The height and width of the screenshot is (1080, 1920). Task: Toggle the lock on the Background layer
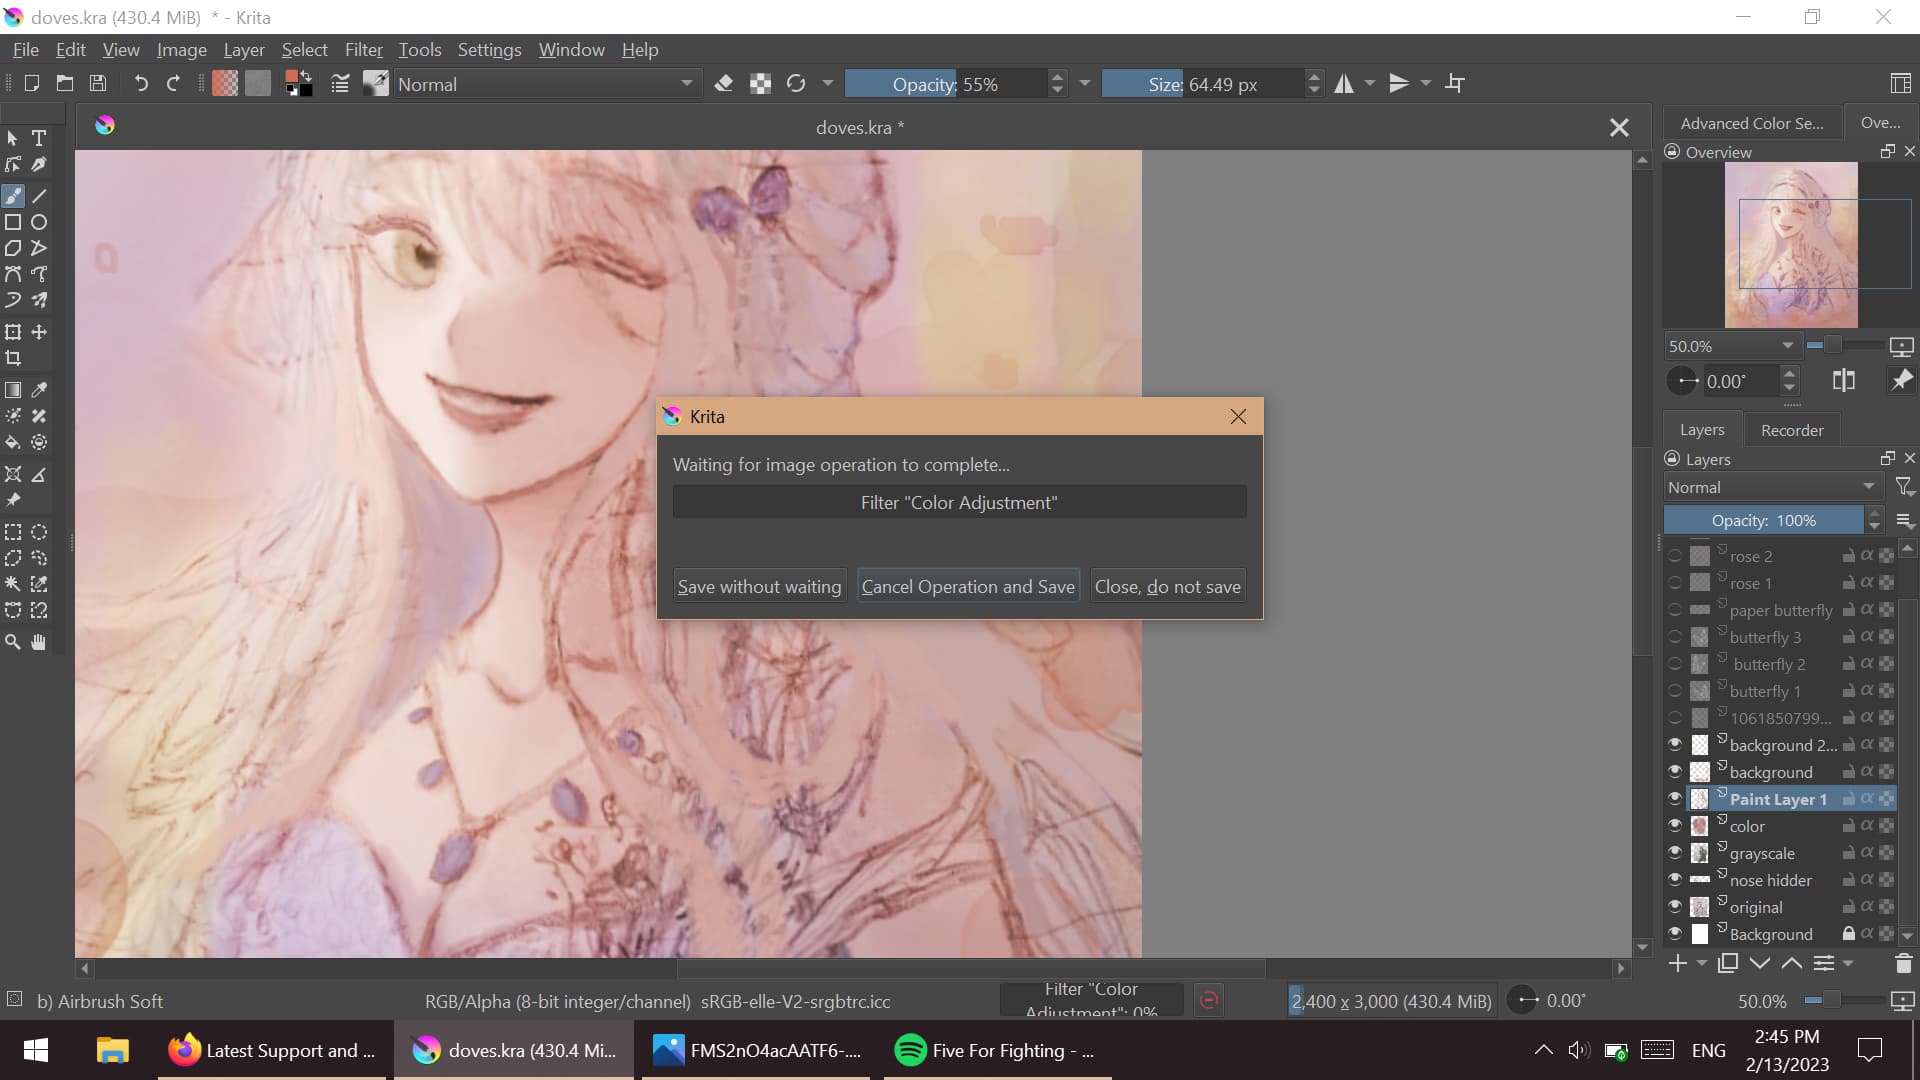[x=1849, y=933]
